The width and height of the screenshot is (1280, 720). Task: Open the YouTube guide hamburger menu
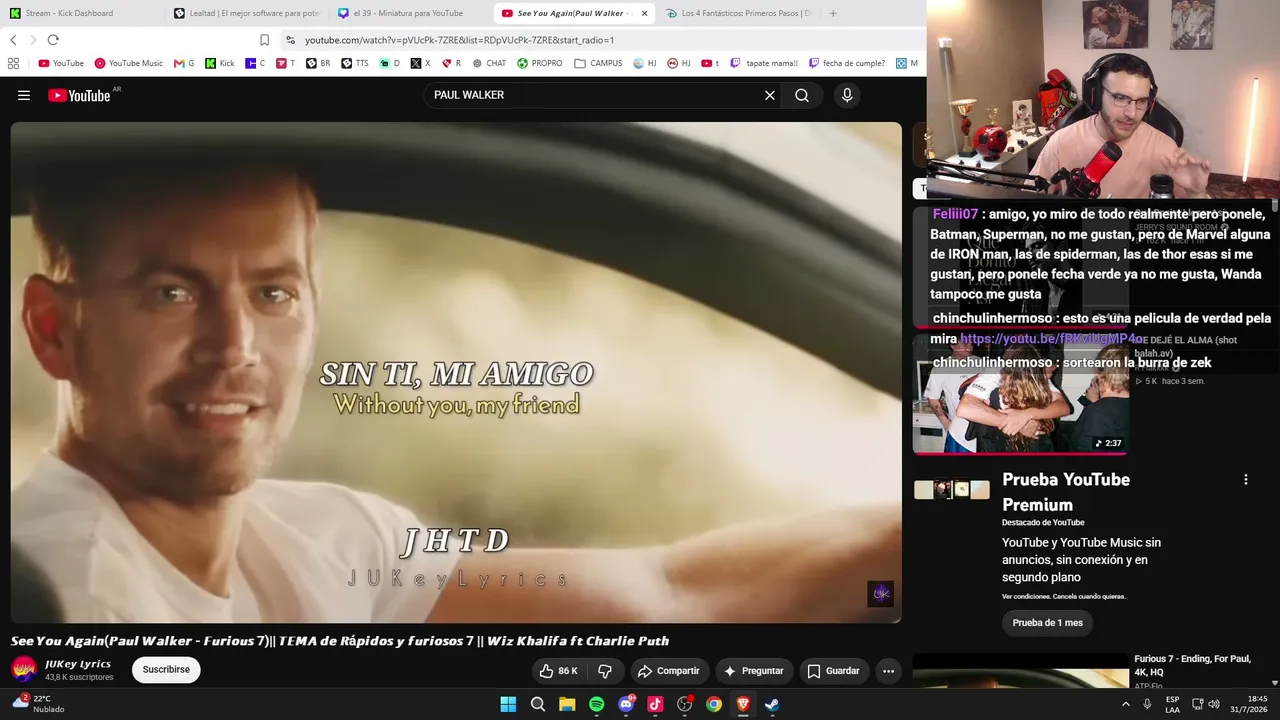pos(24,95)
